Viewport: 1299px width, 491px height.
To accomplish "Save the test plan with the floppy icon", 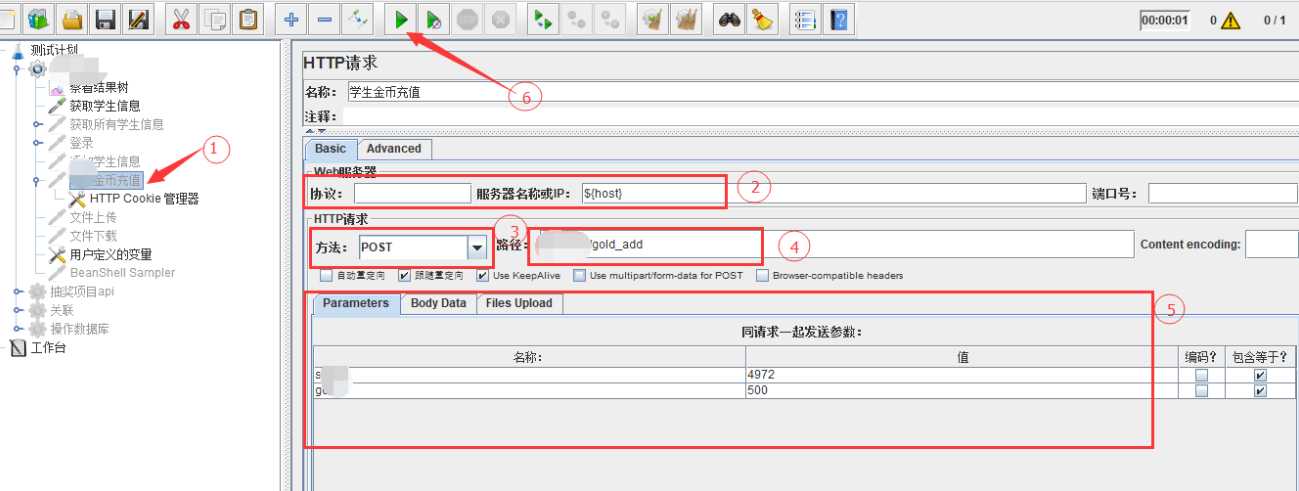I will click(x=105, y=18).
